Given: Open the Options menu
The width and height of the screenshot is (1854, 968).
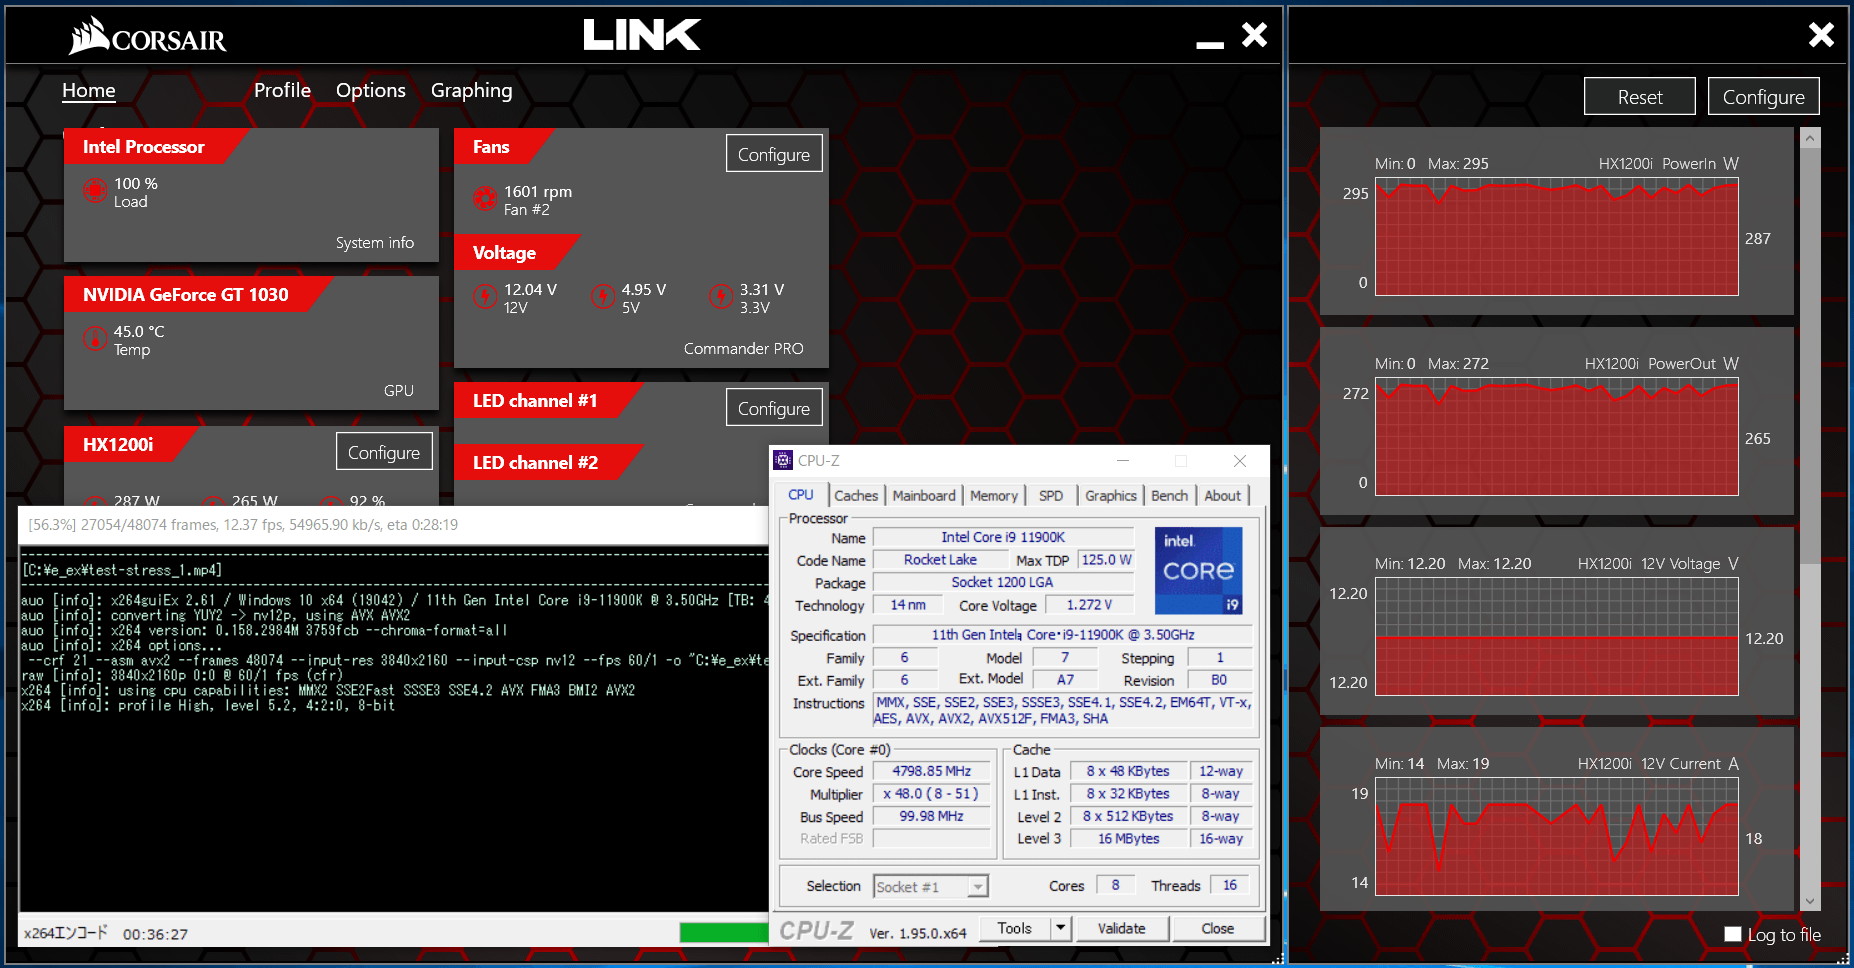Looking at the screenshot, I should [x=371, y=90].
